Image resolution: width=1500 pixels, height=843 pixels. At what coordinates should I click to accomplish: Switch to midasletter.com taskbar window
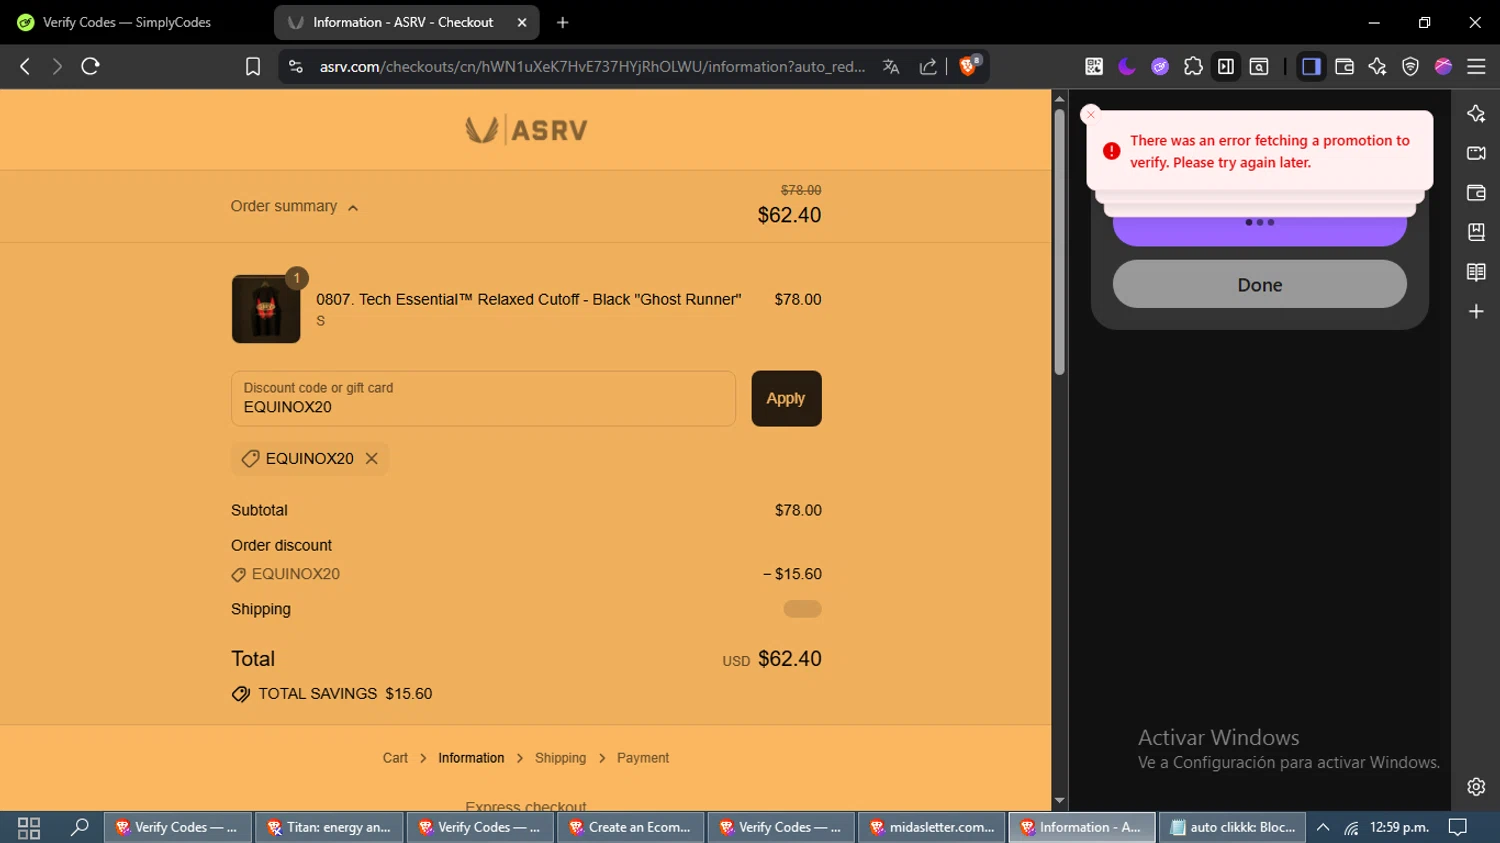(933, 827)
